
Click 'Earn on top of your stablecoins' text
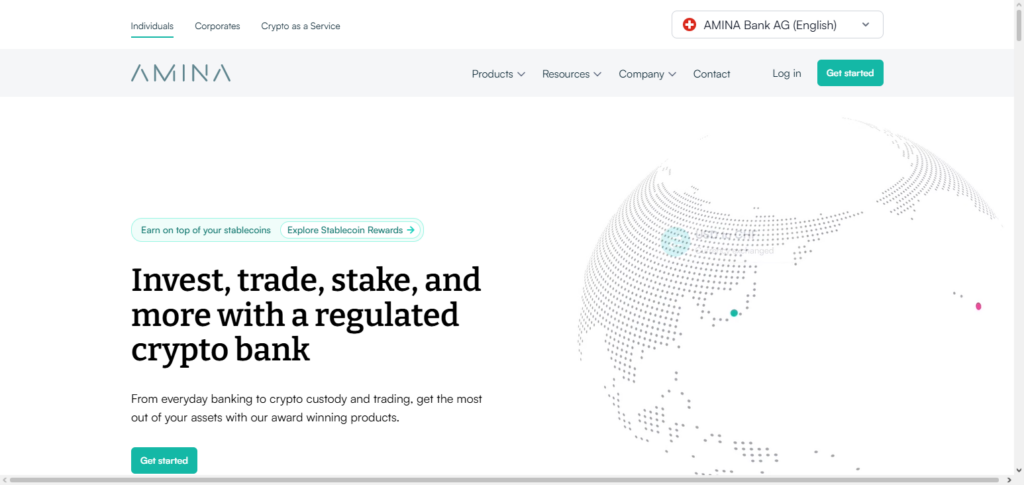click(x=206, y=230)
